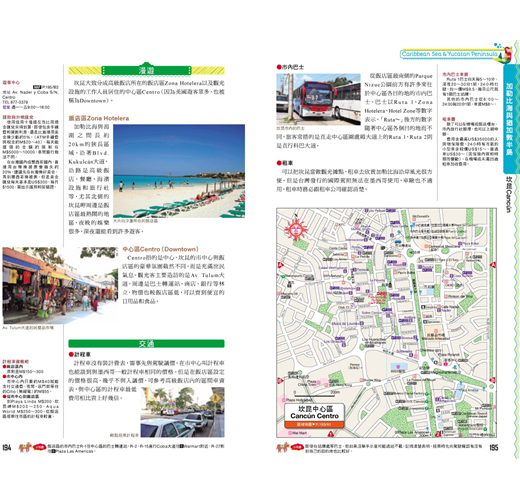Click the llama mascot icon at bottom left page

click(25, 447)
